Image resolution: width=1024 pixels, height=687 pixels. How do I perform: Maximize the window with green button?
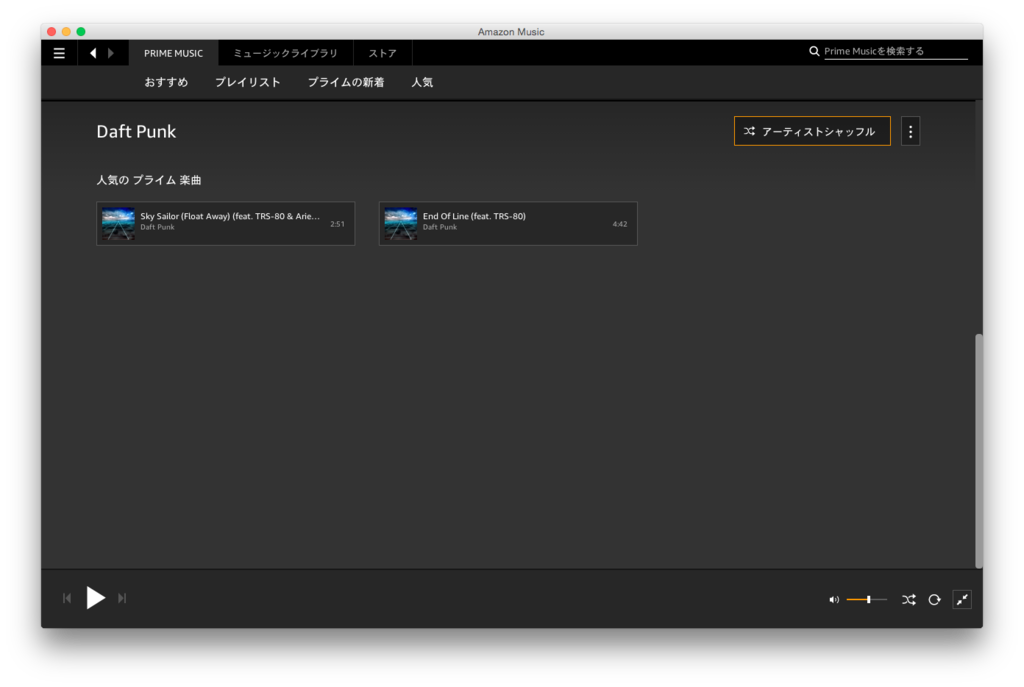(x=81, y=31)
